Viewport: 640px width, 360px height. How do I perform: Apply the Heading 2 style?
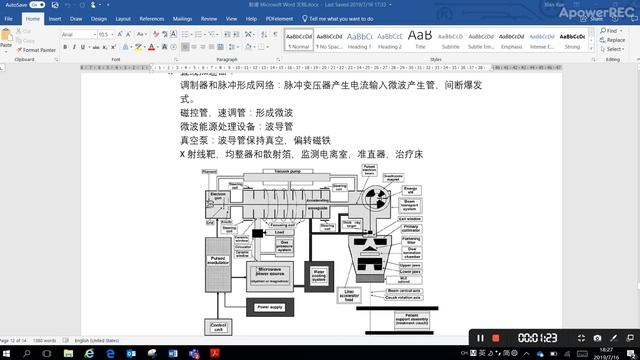click(390, 40)
